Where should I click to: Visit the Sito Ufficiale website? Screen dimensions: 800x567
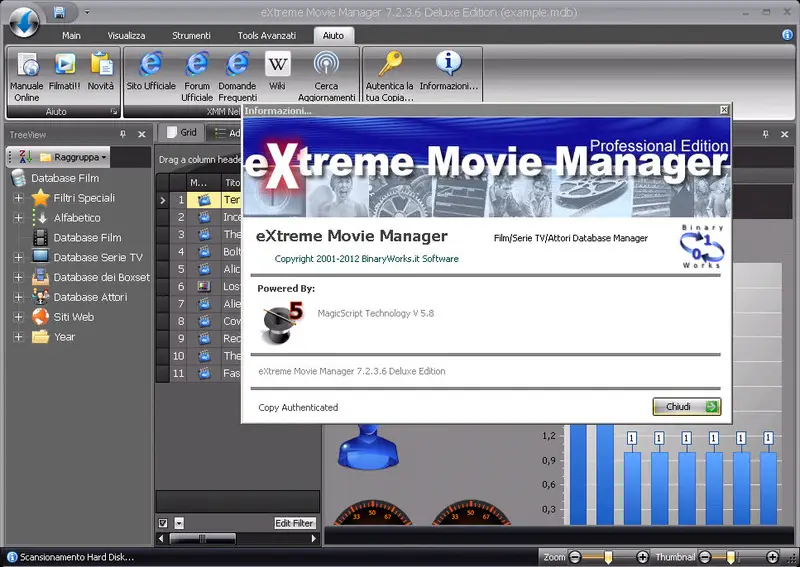(151, 71)
